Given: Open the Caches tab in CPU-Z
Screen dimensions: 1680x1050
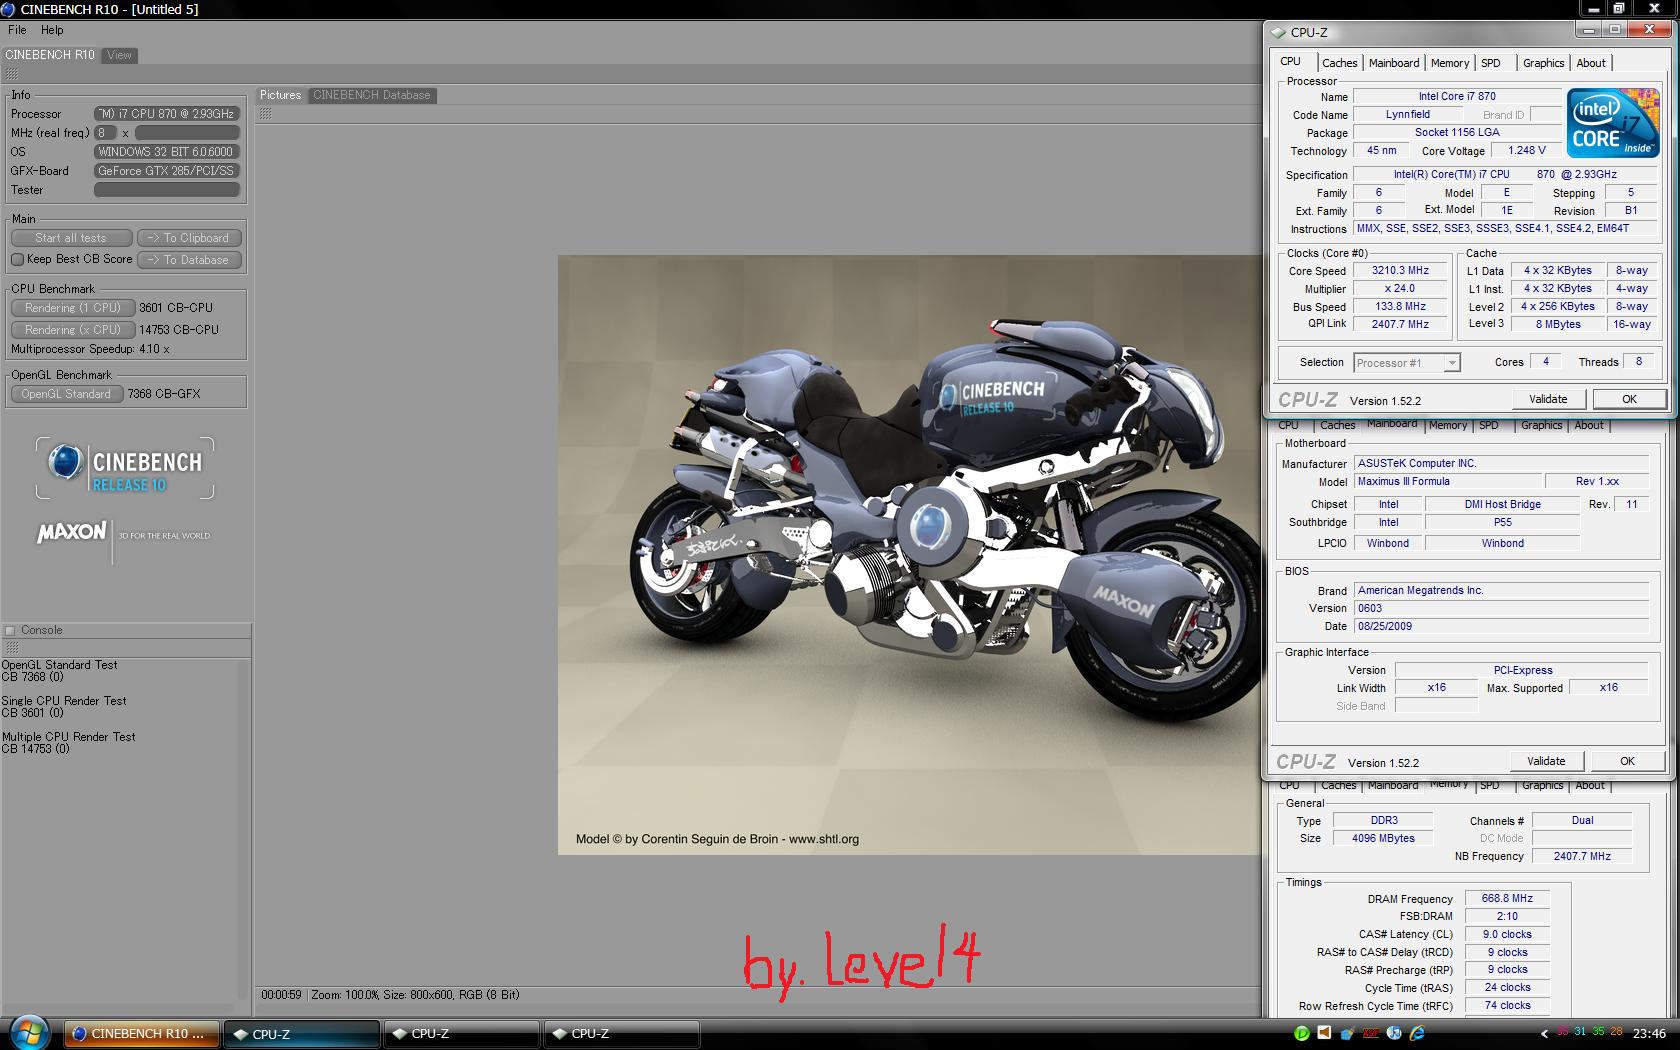Looking at the screenshot, I should [1339, 63].
